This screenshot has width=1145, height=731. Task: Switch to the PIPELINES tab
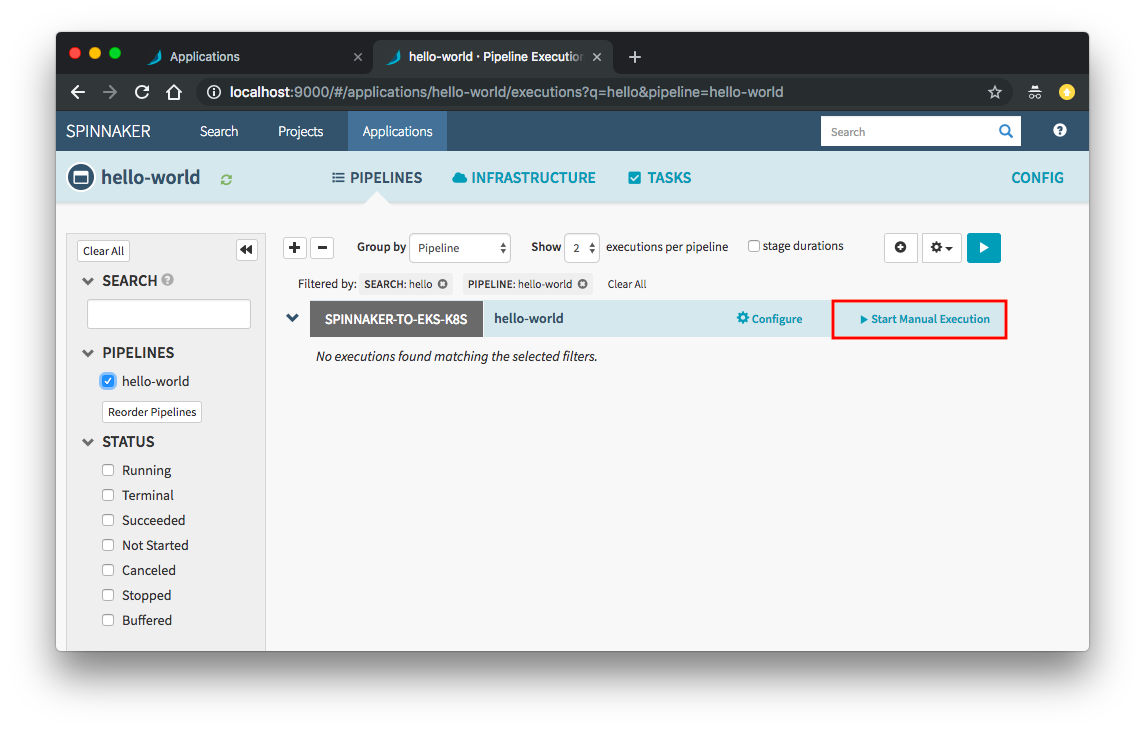[x=377, y=177]
